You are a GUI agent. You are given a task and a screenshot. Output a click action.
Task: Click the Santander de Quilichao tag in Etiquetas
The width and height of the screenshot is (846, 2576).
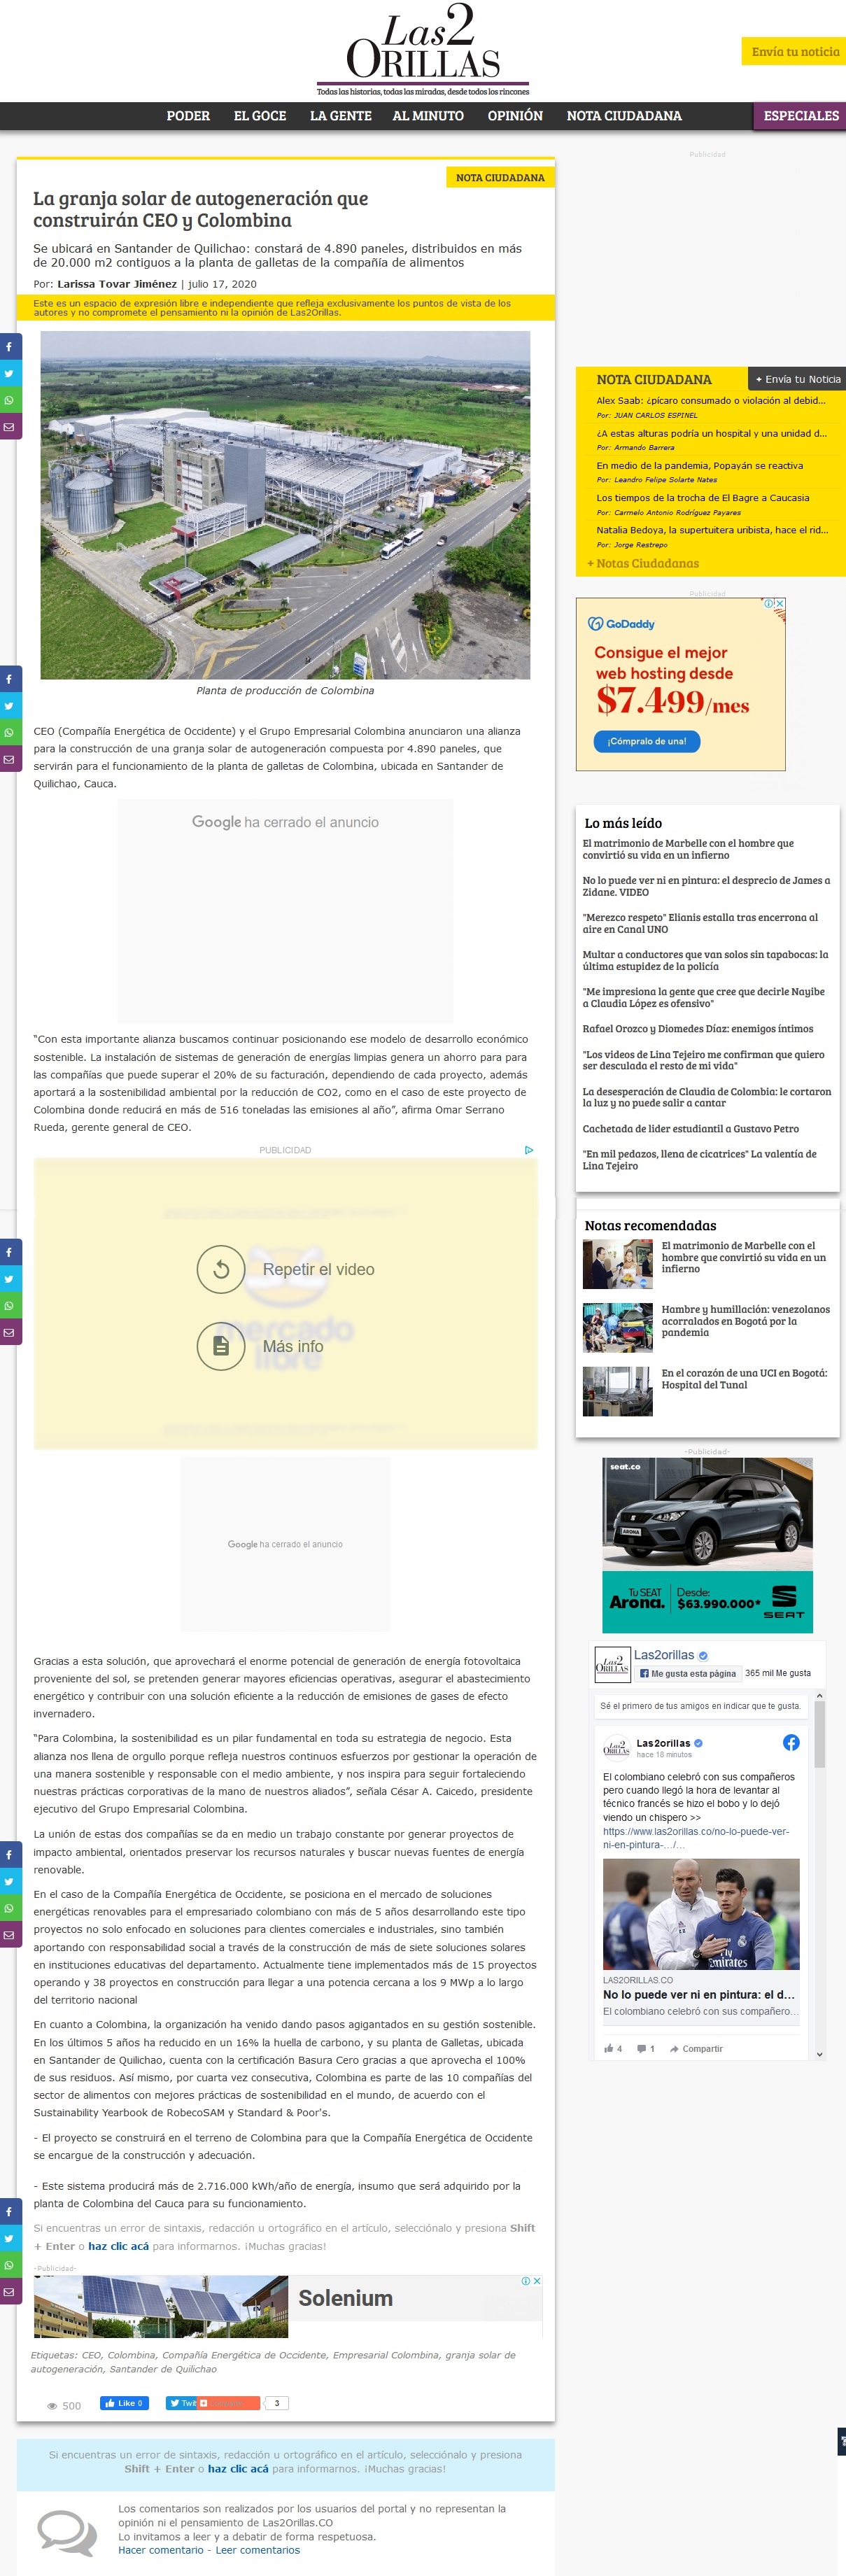162,2368
